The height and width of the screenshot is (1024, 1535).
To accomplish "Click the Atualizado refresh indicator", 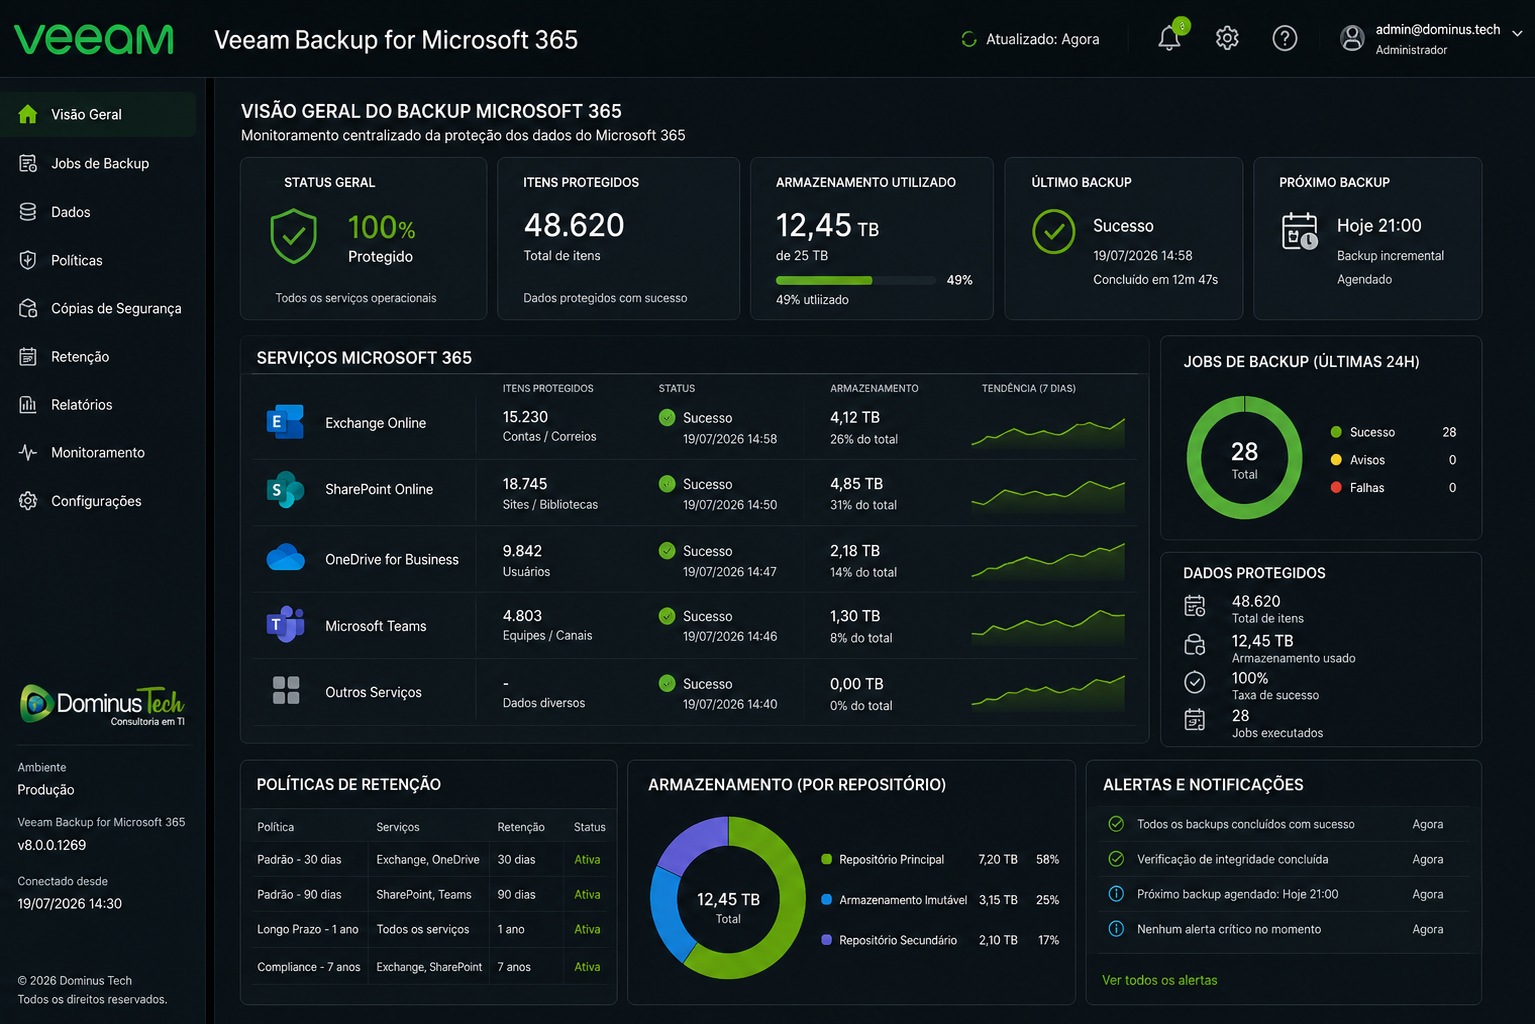I will (x=1030, y=39).
